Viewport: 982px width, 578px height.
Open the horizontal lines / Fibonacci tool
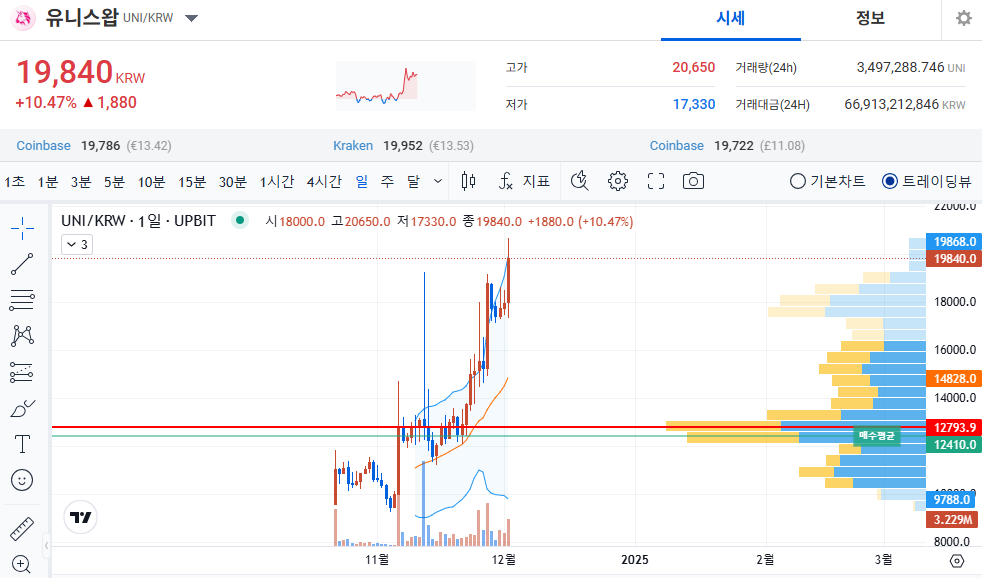pyautogui.click(x=22, y=301)
